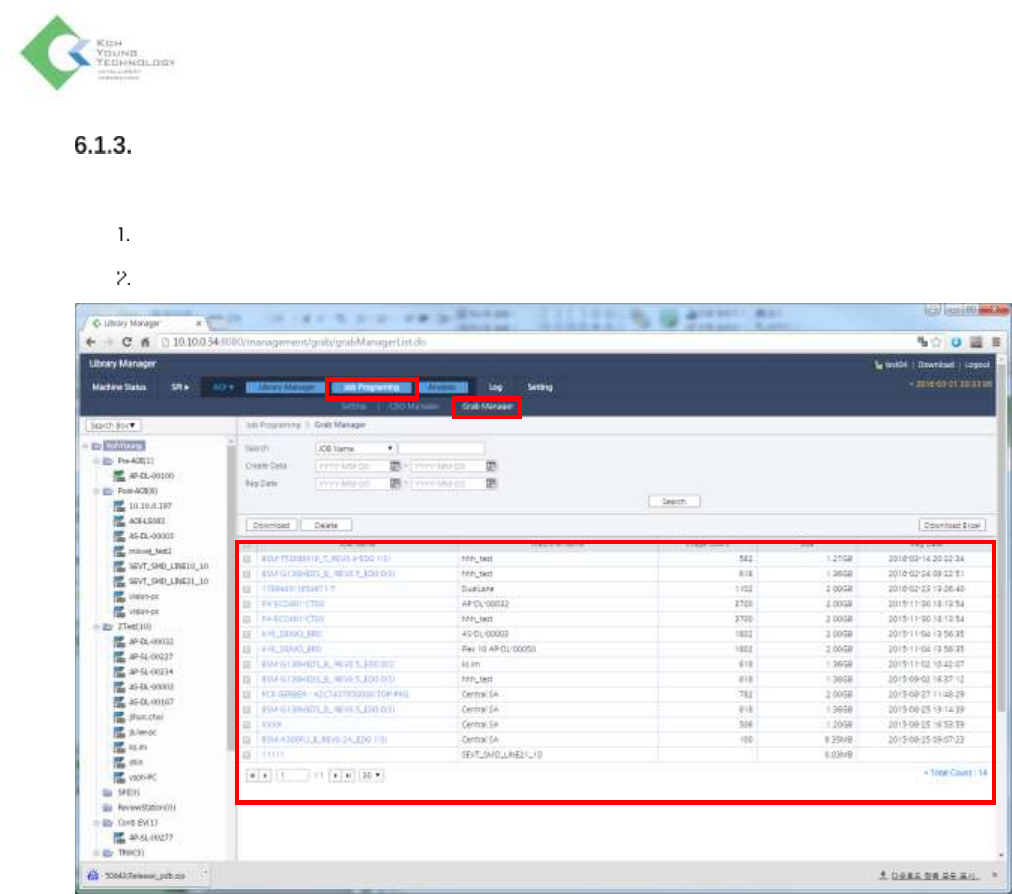Check the row with equipment DualLane

[x=247, y=589]
